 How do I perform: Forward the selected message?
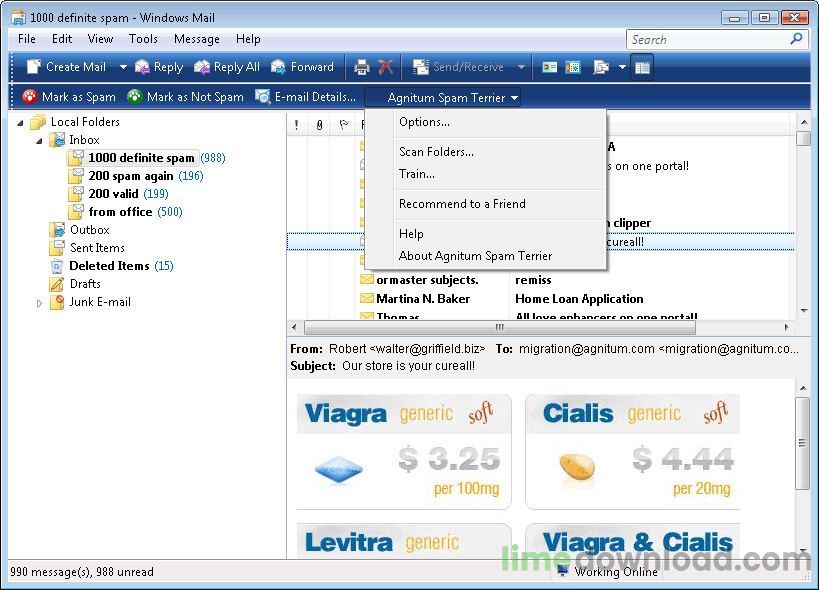(x=302, y=67)
